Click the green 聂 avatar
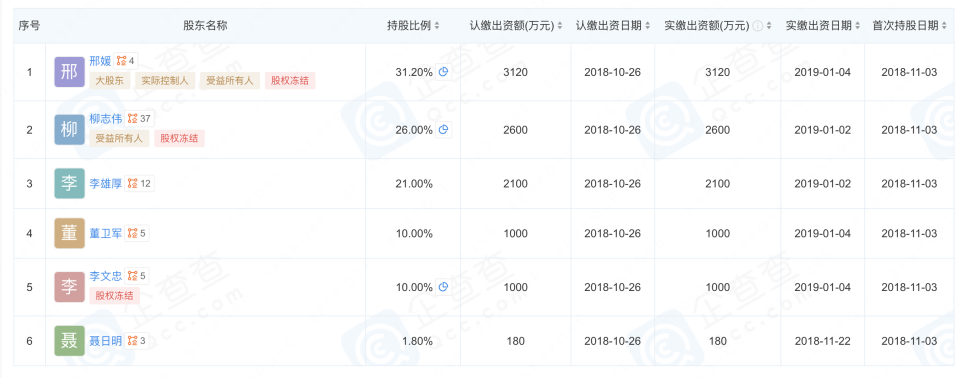The width and height of the screenshot is (960, 378). (69, 341)
